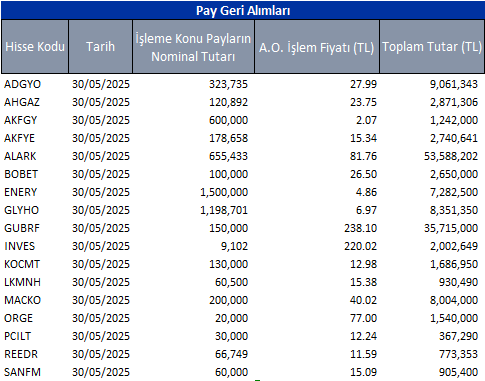The image size is (485, 381).
Task: Click the Pay Geri Alımları title bar
Action: [243, 10]
